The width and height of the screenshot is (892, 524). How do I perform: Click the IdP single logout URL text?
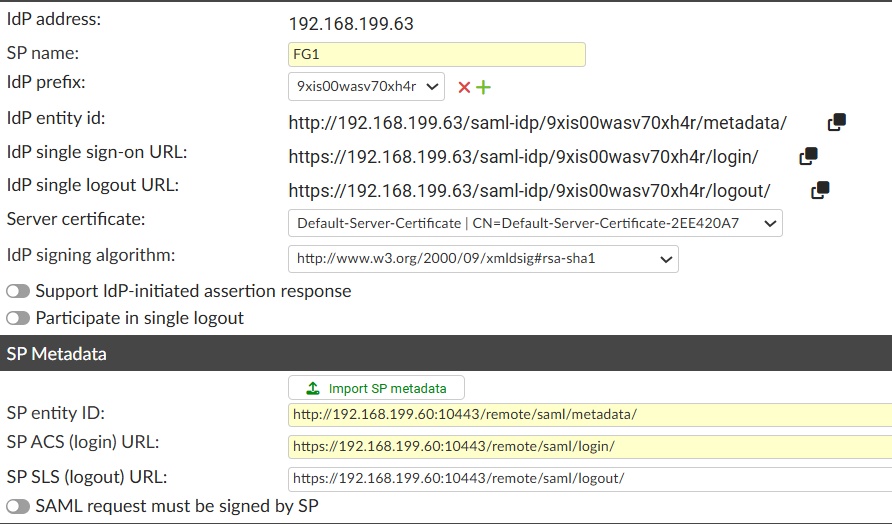coord(529,190)
